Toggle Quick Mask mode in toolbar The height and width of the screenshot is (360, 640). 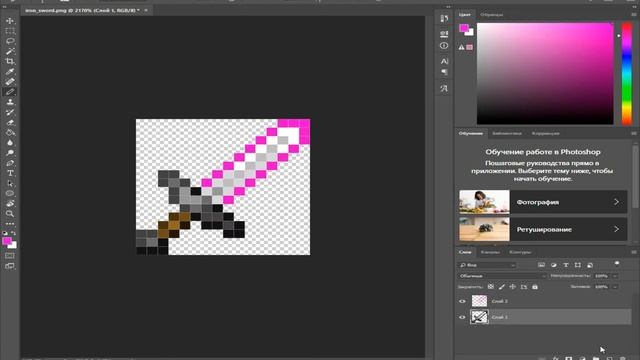pos(10,256)
